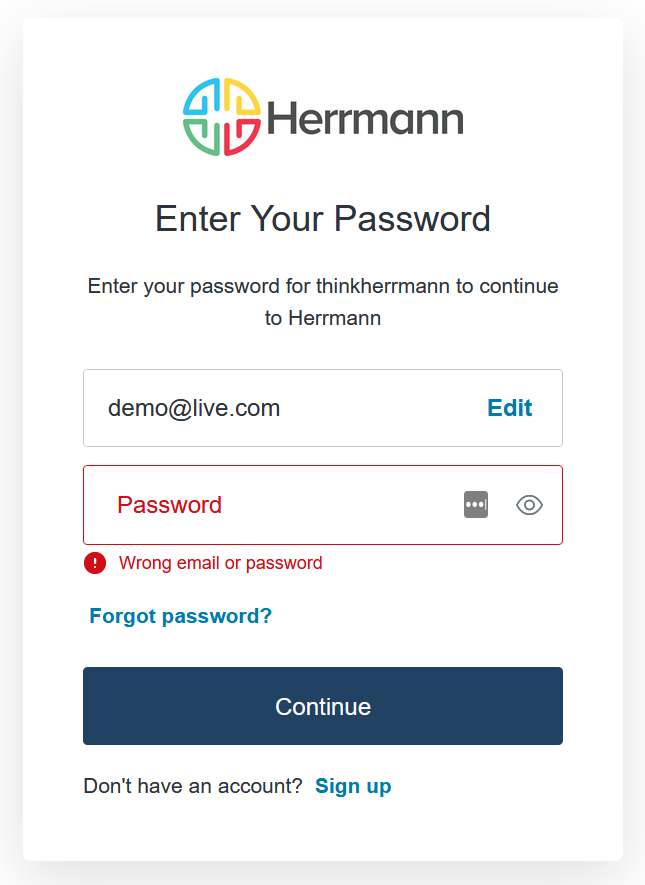Click the Herrmann wordmark text

365,120
